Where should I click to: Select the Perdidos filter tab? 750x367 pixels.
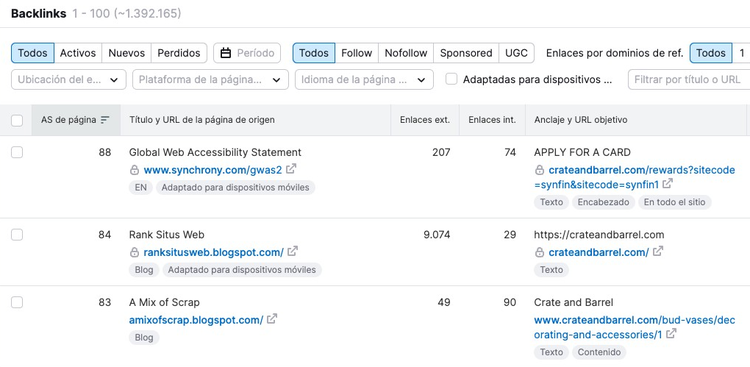point(179,53)
